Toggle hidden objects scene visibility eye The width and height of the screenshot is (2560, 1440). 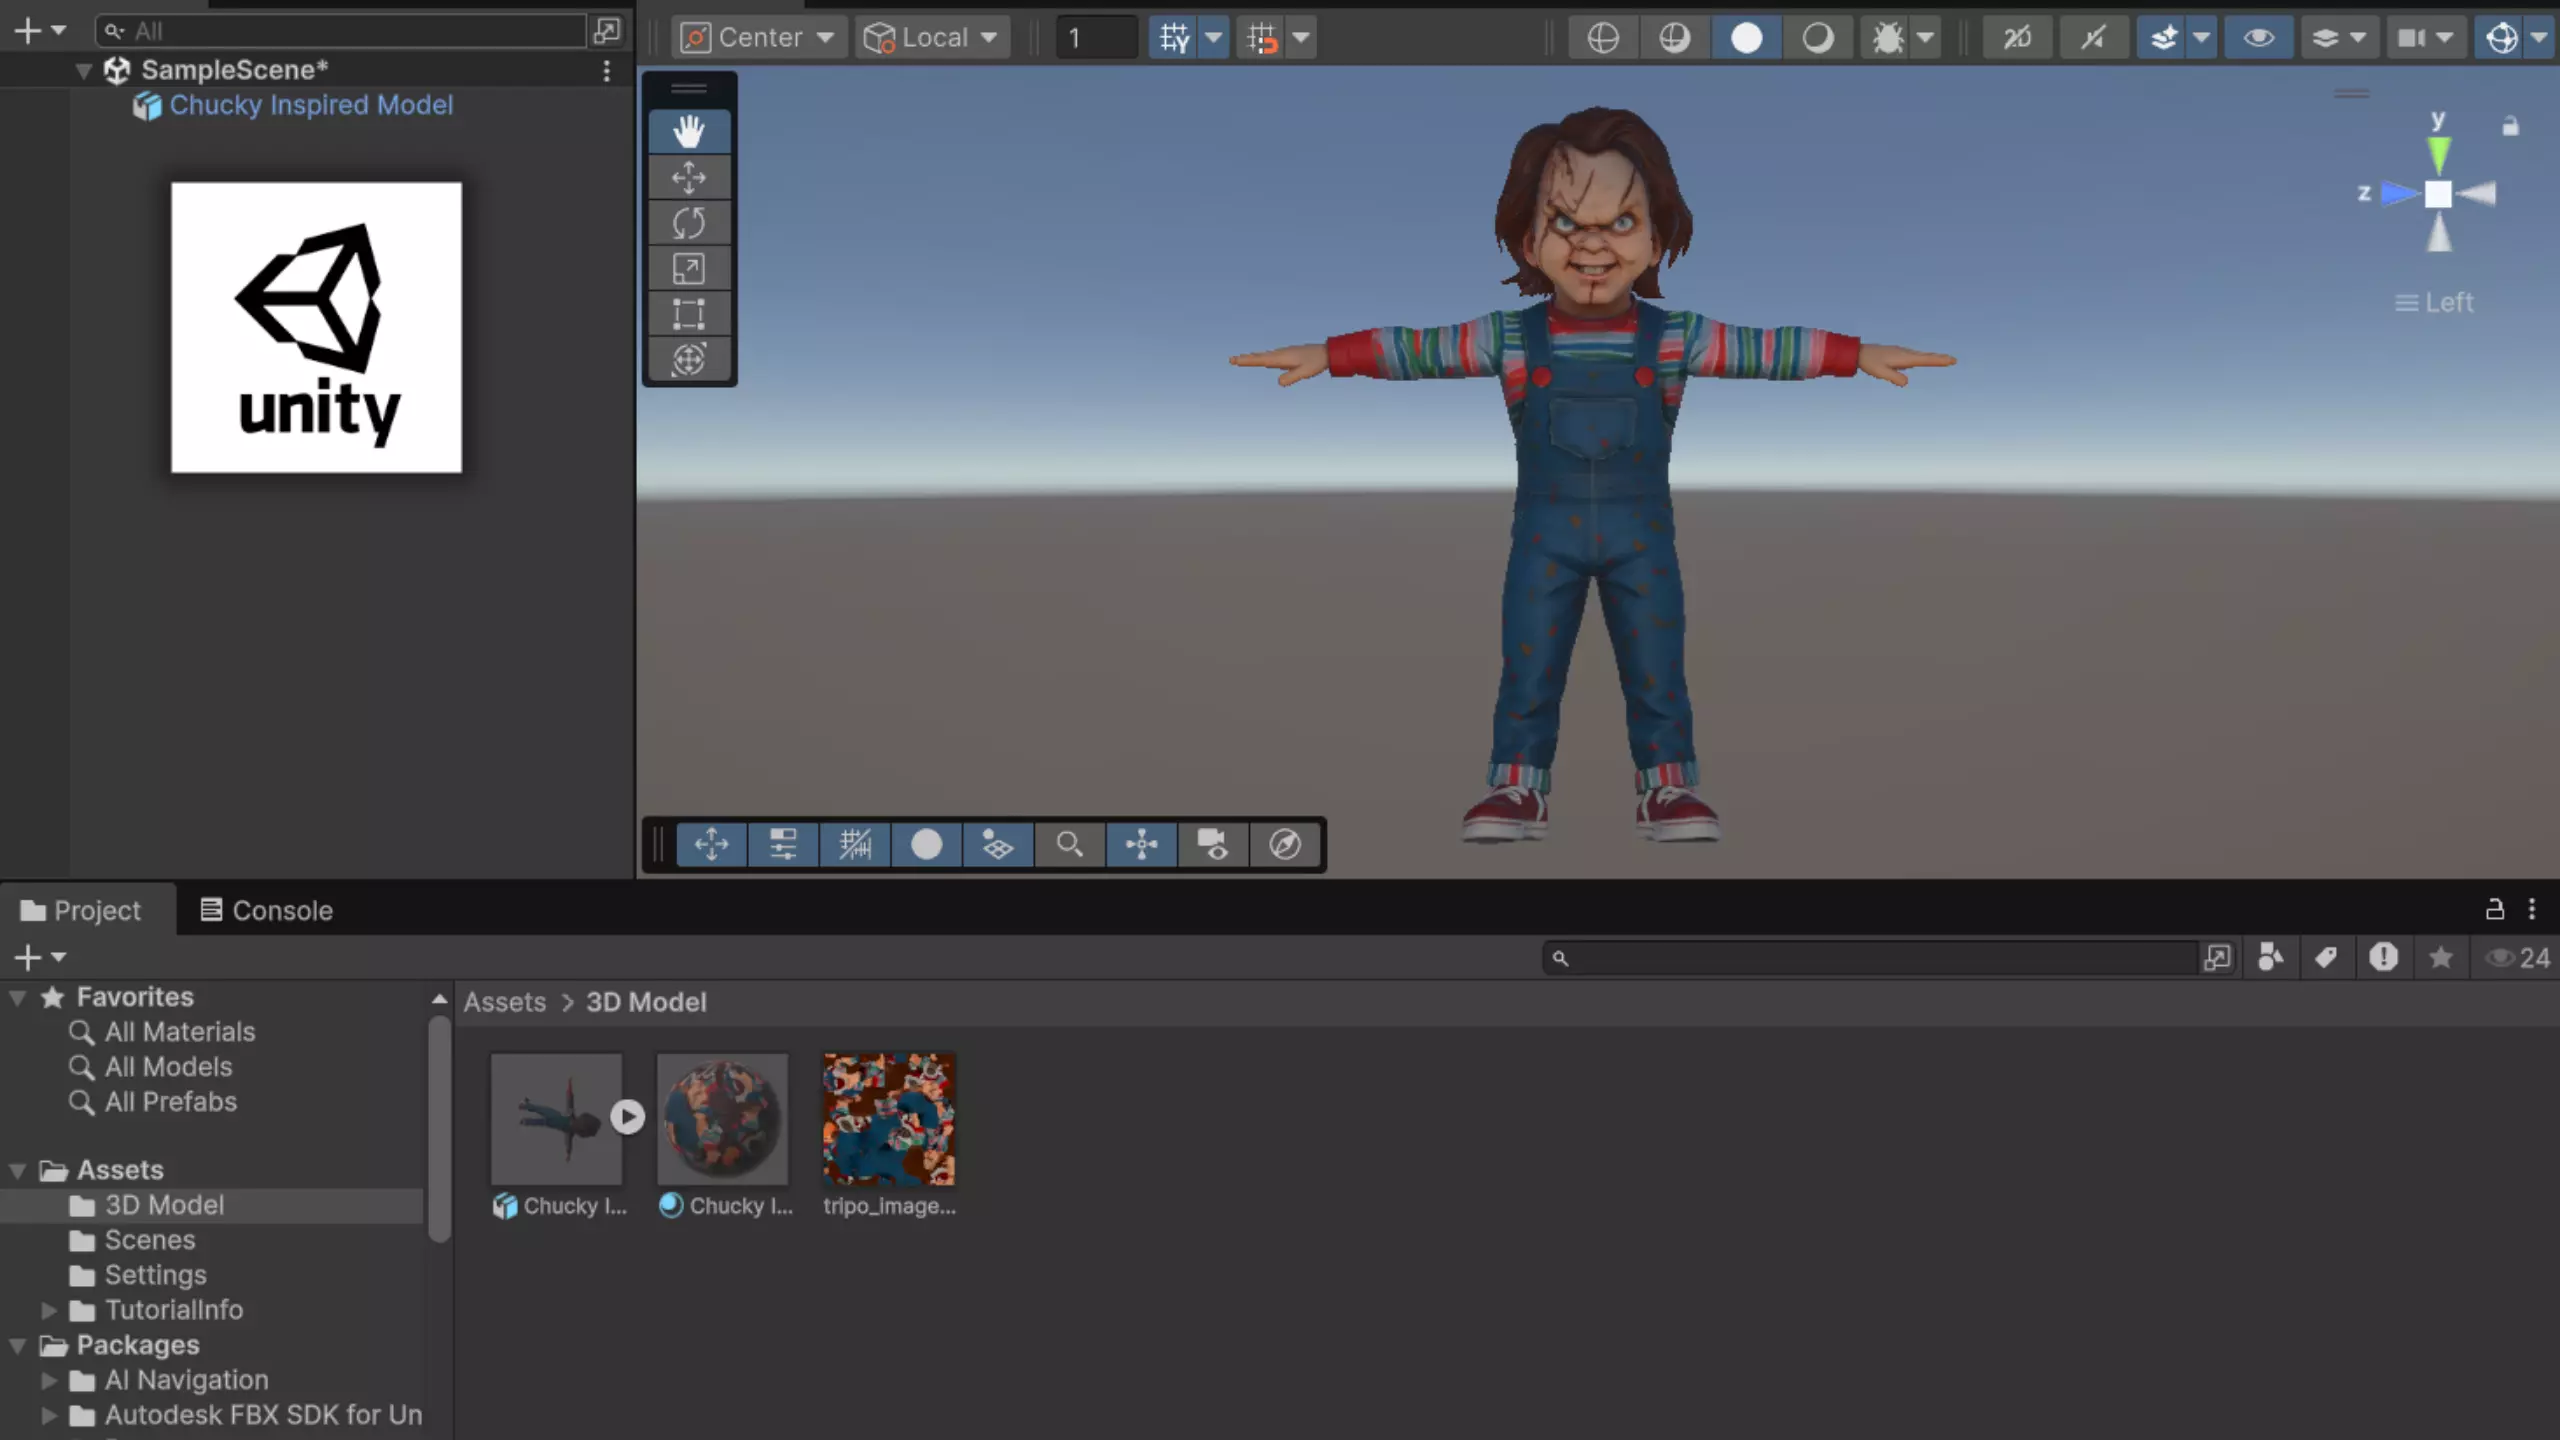(x=2259, y=38)
